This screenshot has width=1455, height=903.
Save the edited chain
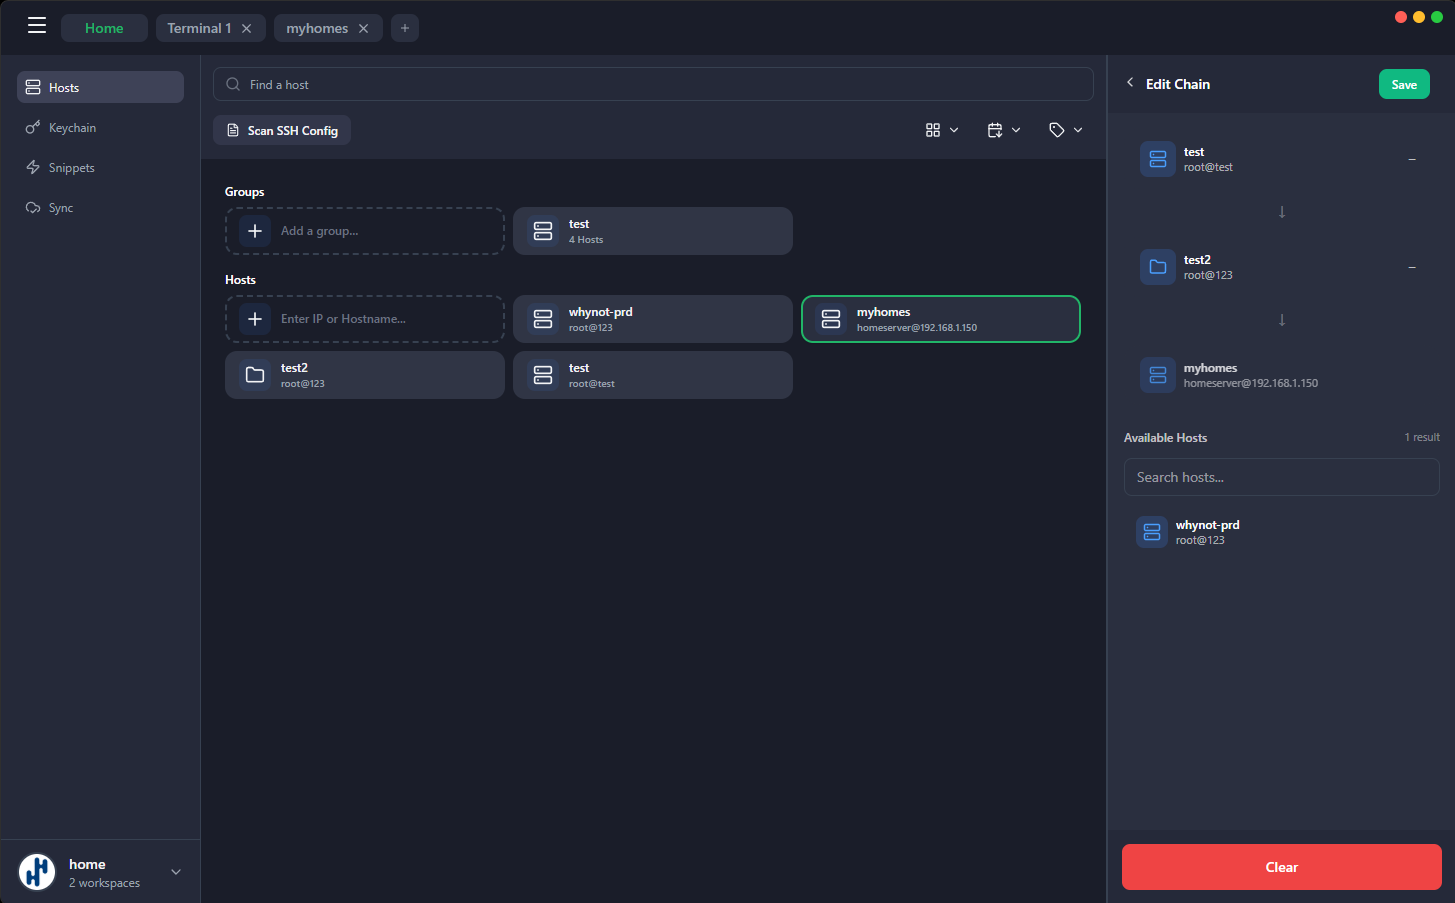coord(1403,84)
